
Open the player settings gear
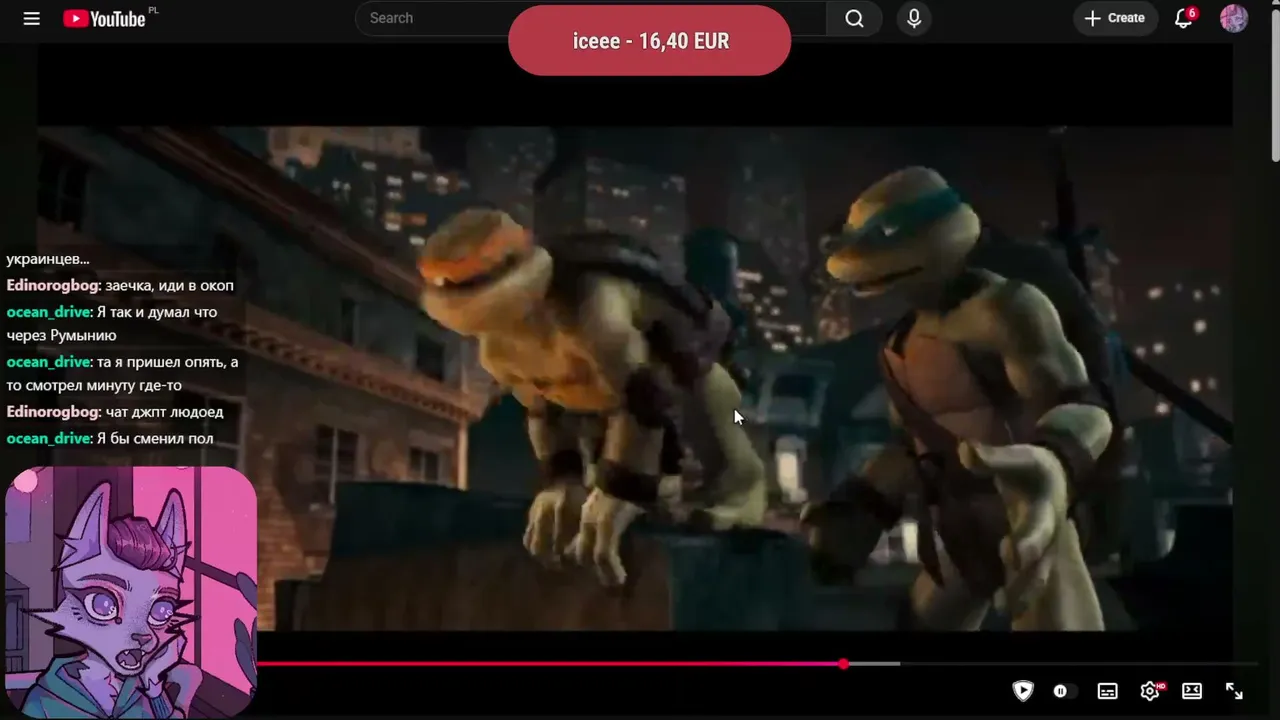click(1150, 691)
